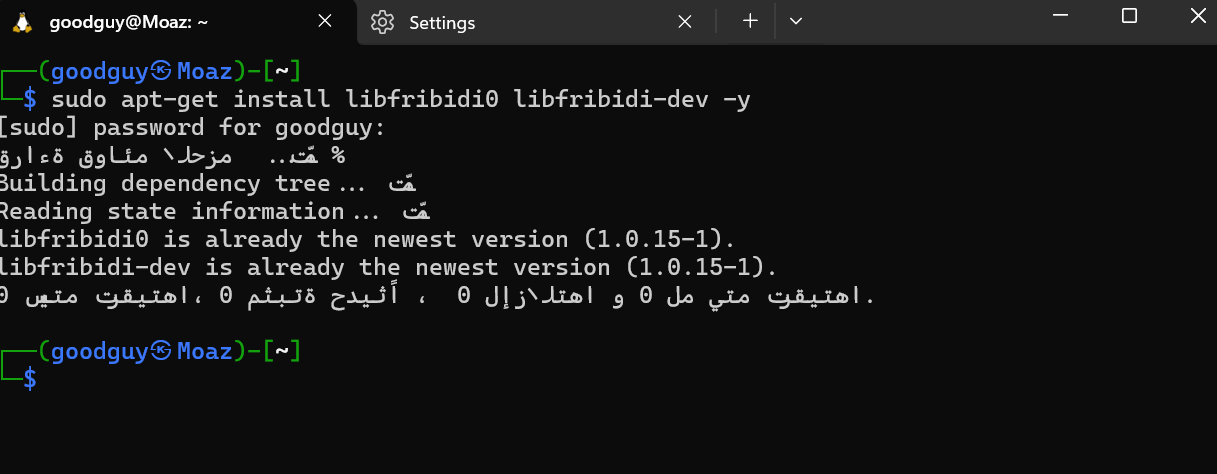This screenshot has height=474, width=1217.
Task: Click the Settings gear icon in tab
Action: pyautogui.click(x=381, y=22)
